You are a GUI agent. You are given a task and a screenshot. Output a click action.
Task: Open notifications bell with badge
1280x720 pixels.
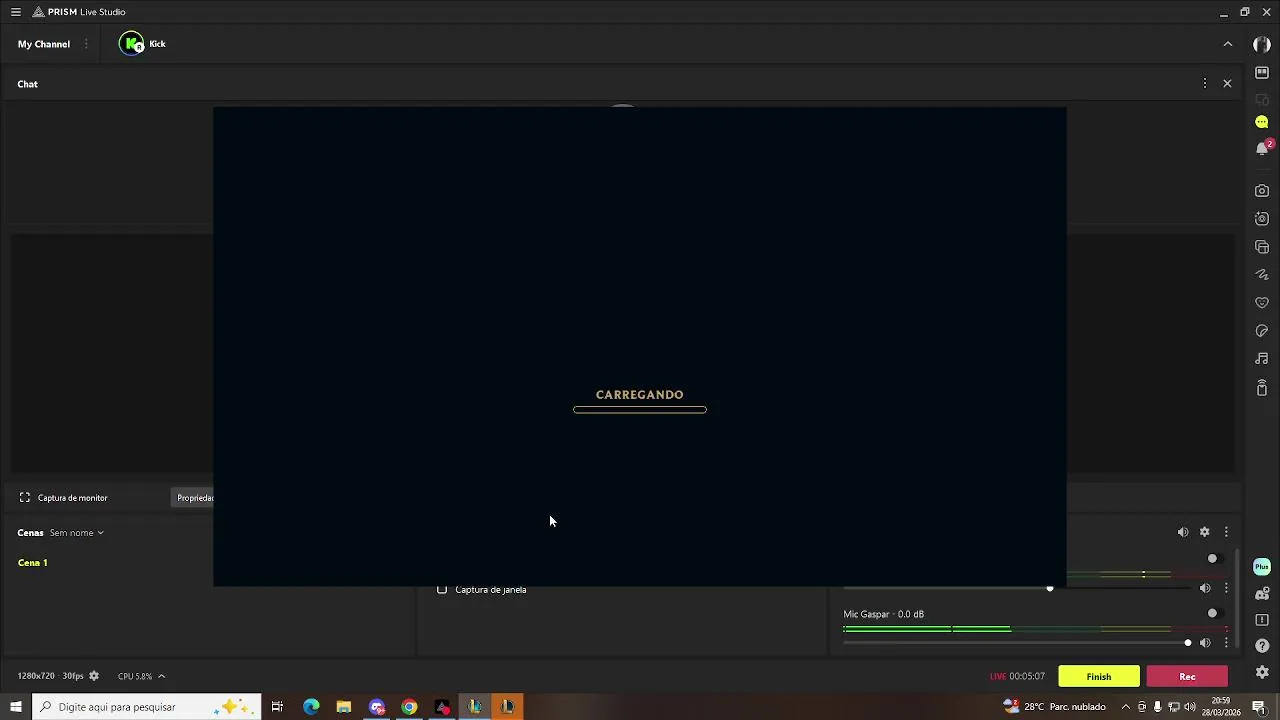(1263, 148)
